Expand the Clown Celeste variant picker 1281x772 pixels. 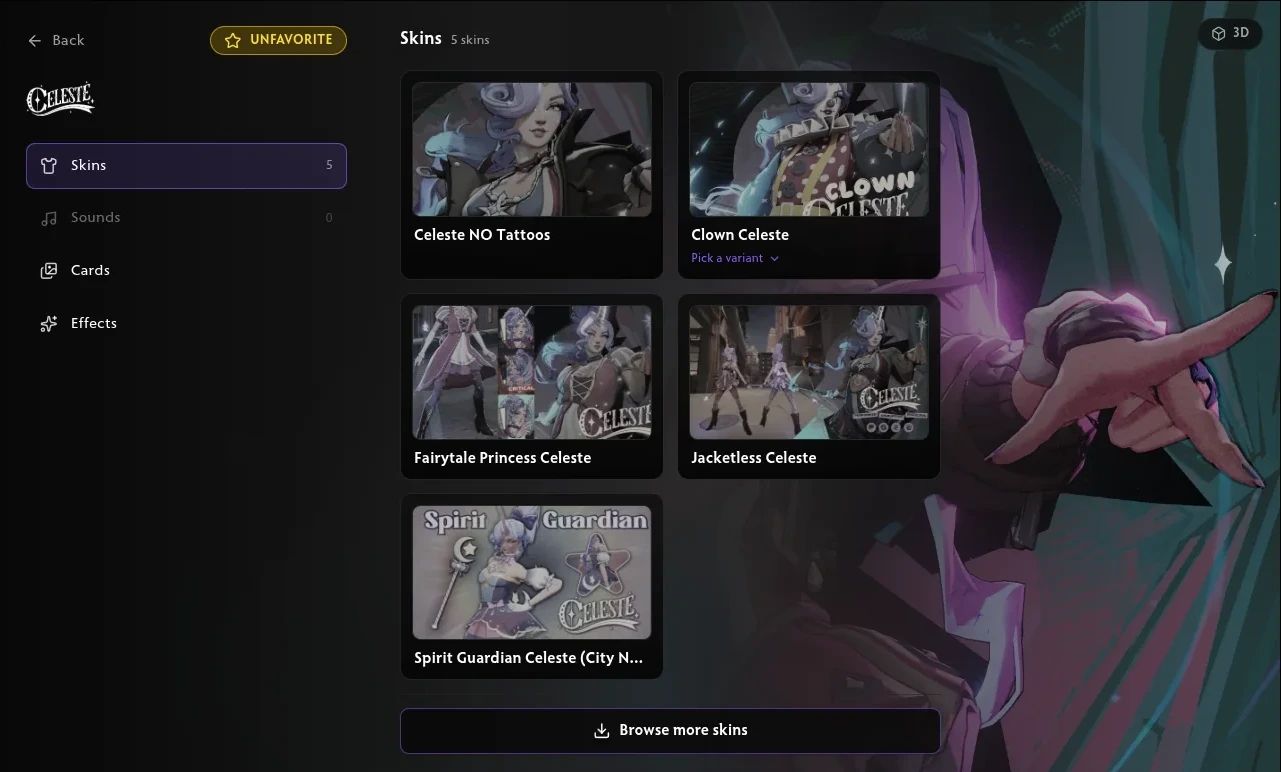(735, 258)
